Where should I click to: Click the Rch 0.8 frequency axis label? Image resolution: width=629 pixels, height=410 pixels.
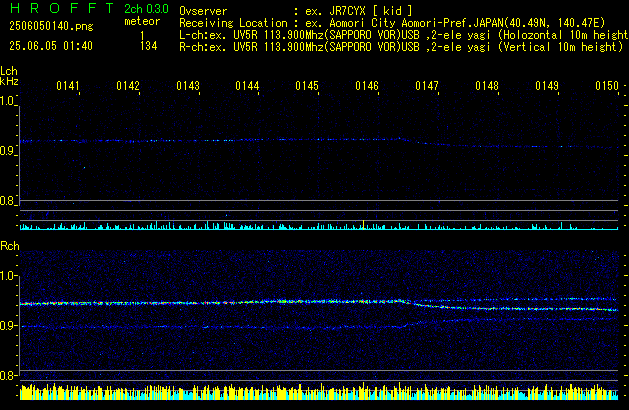tap(7, 375)
